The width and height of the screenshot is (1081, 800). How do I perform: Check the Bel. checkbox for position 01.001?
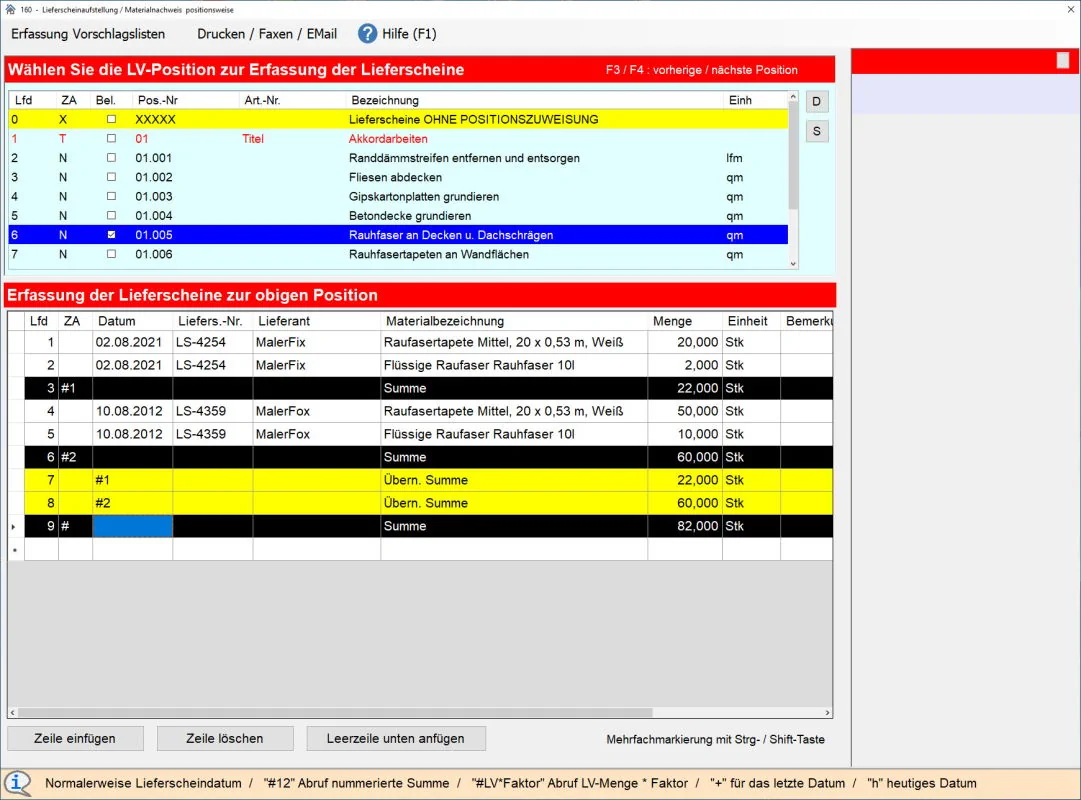(x=111, y=158)
